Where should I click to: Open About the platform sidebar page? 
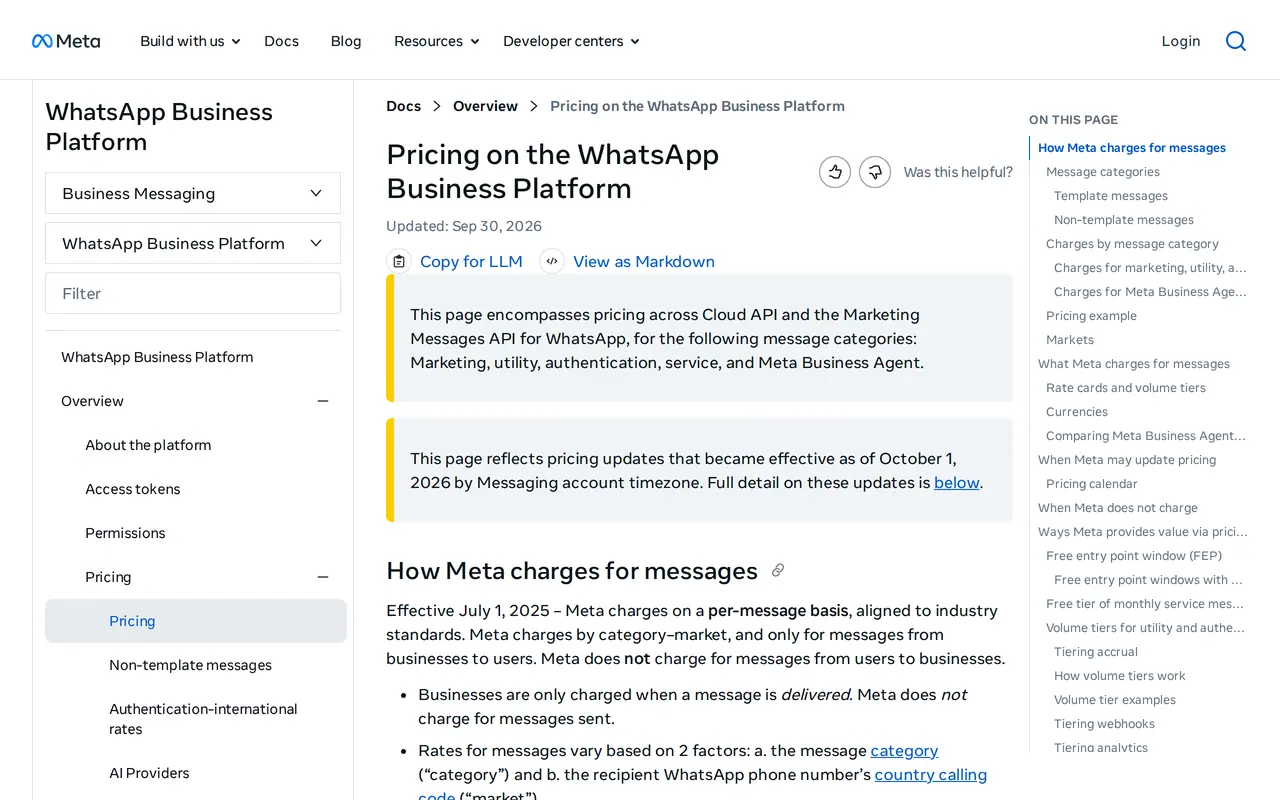point(148,445)
